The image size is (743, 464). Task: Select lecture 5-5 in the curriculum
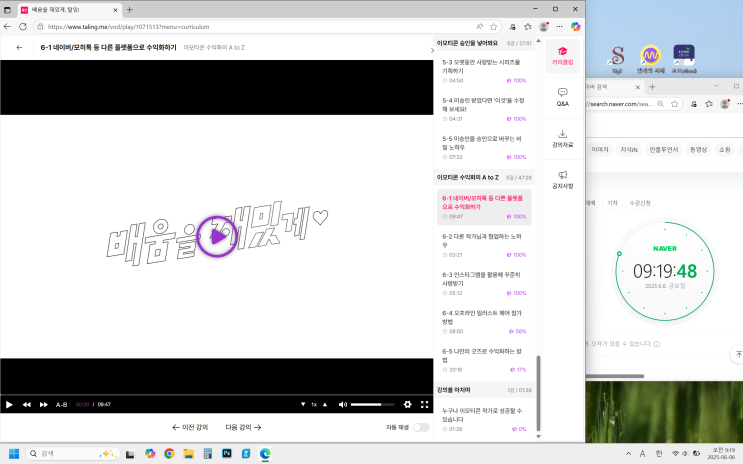pyautogui.click(x=484, y=147)
